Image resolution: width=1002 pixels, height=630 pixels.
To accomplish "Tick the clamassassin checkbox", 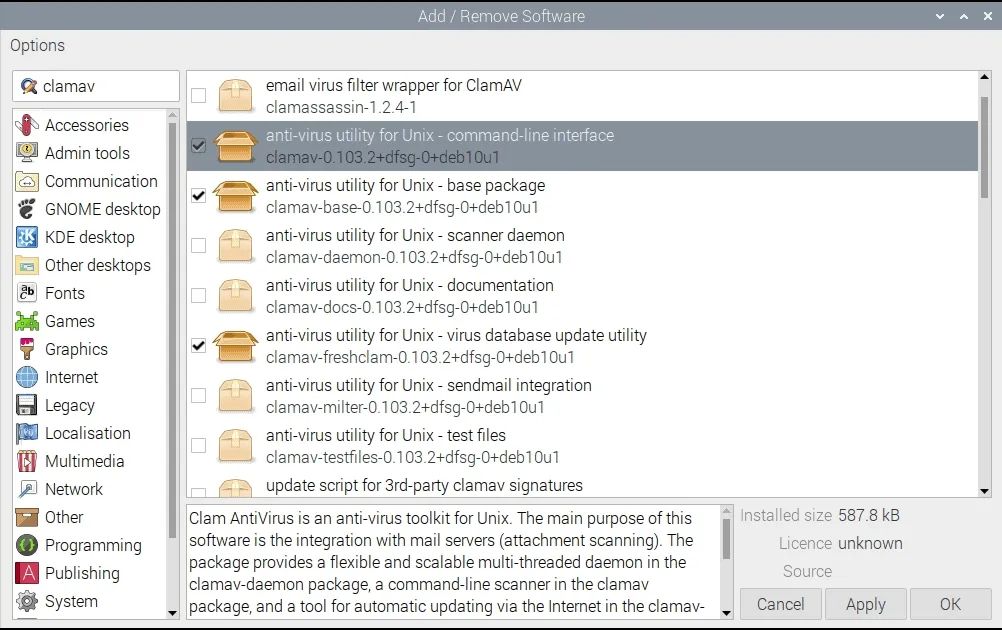I will [199, 96].
